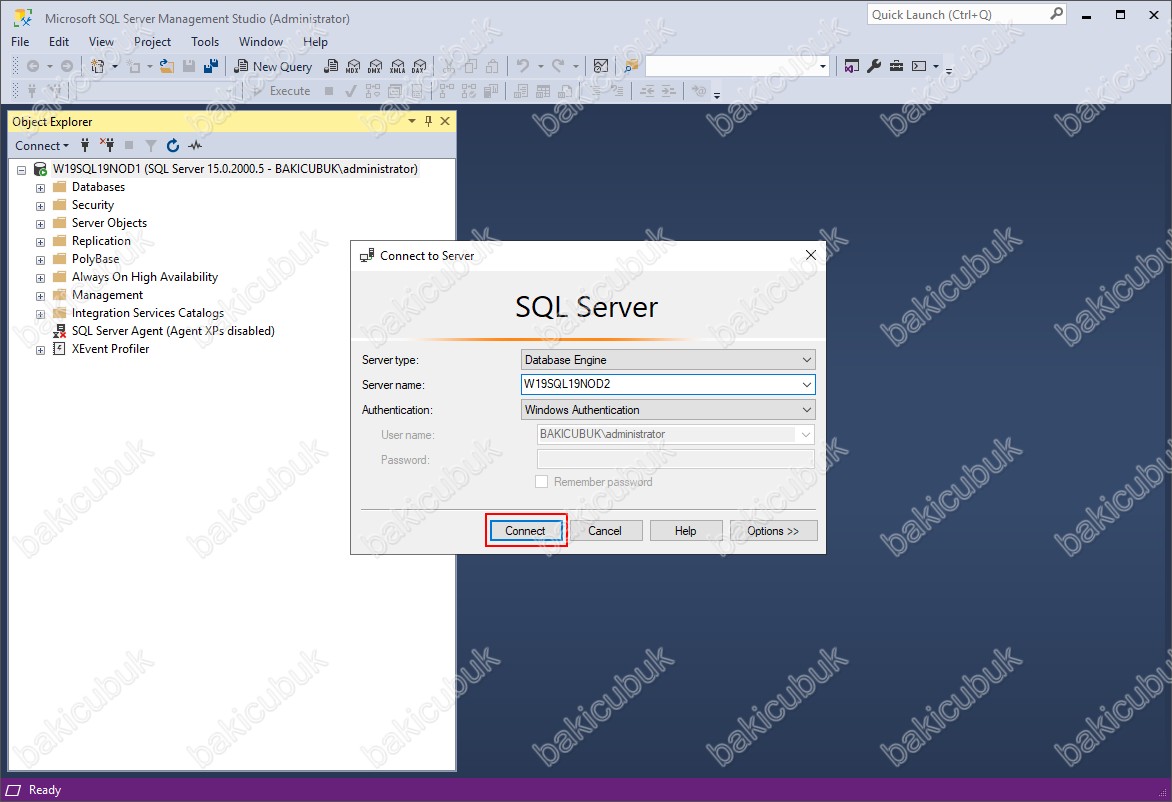Open the Server name dropdown arrow
This screenshot has width=1172, height=802.
(806, 384)
